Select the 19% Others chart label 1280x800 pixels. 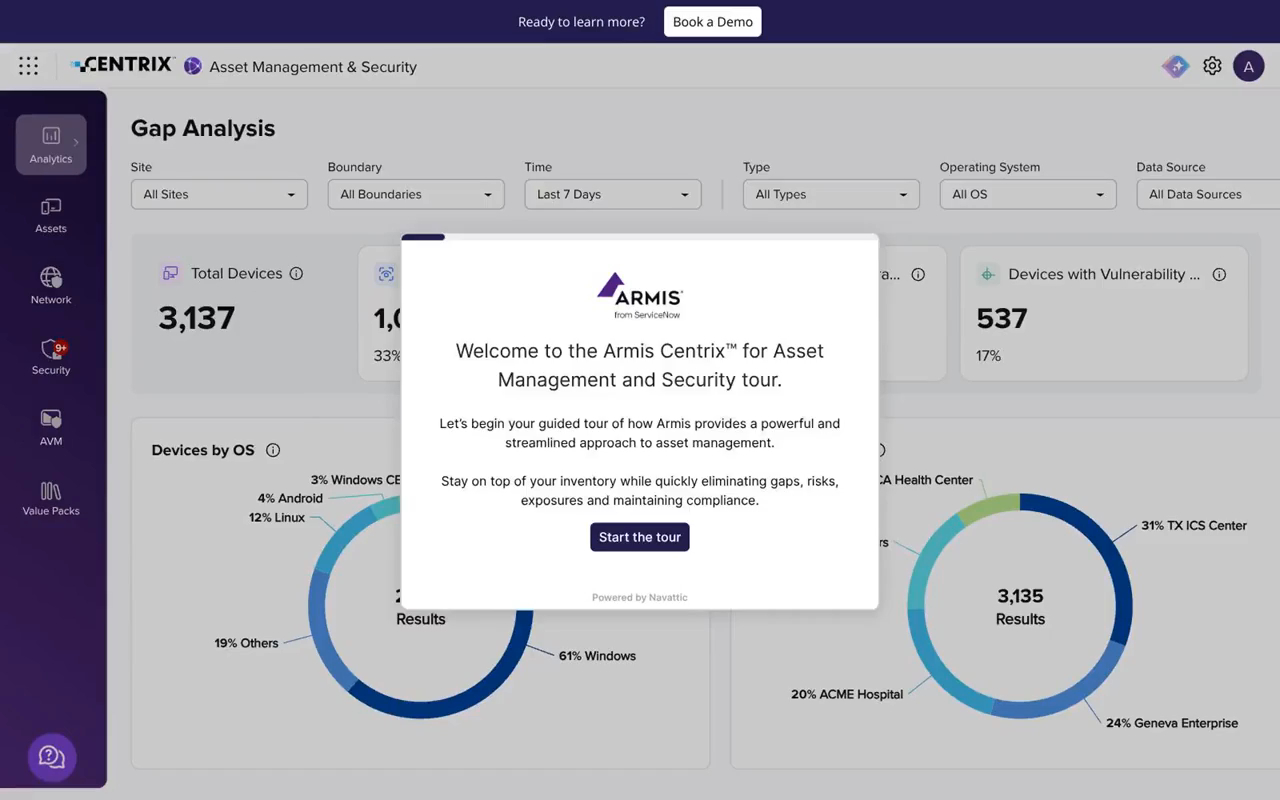point(246,643)
